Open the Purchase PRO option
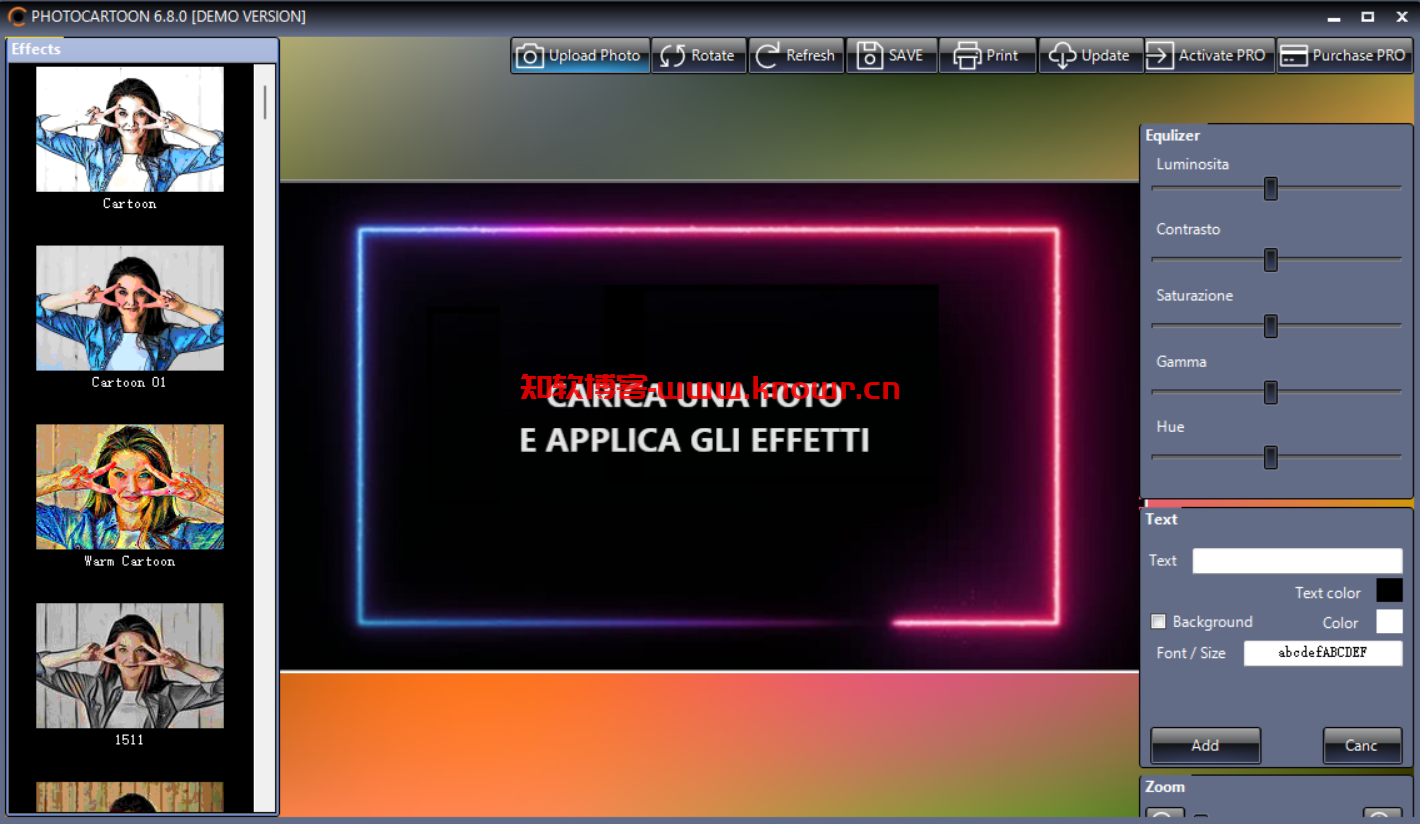Screen dimensions: 1420x824 coord(1344,56)
